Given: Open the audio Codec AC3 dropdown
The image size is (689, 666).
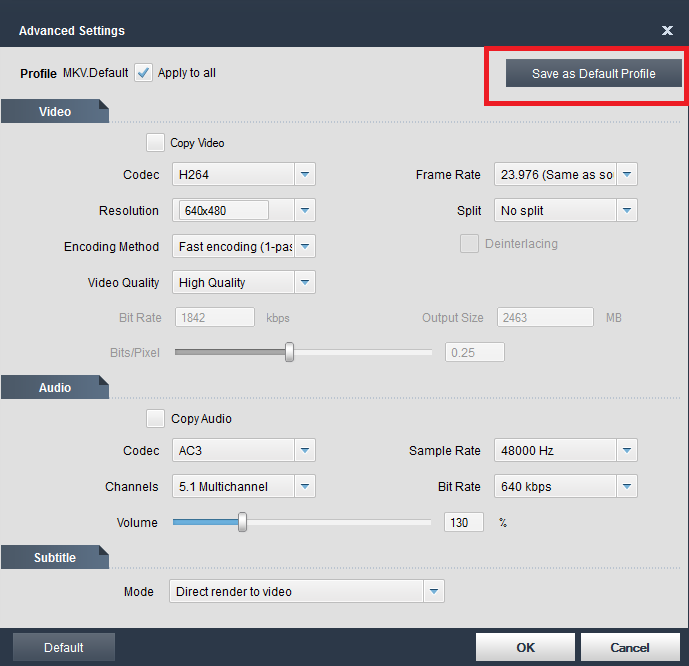Looking at the screenshot, I should click(305, 451).
